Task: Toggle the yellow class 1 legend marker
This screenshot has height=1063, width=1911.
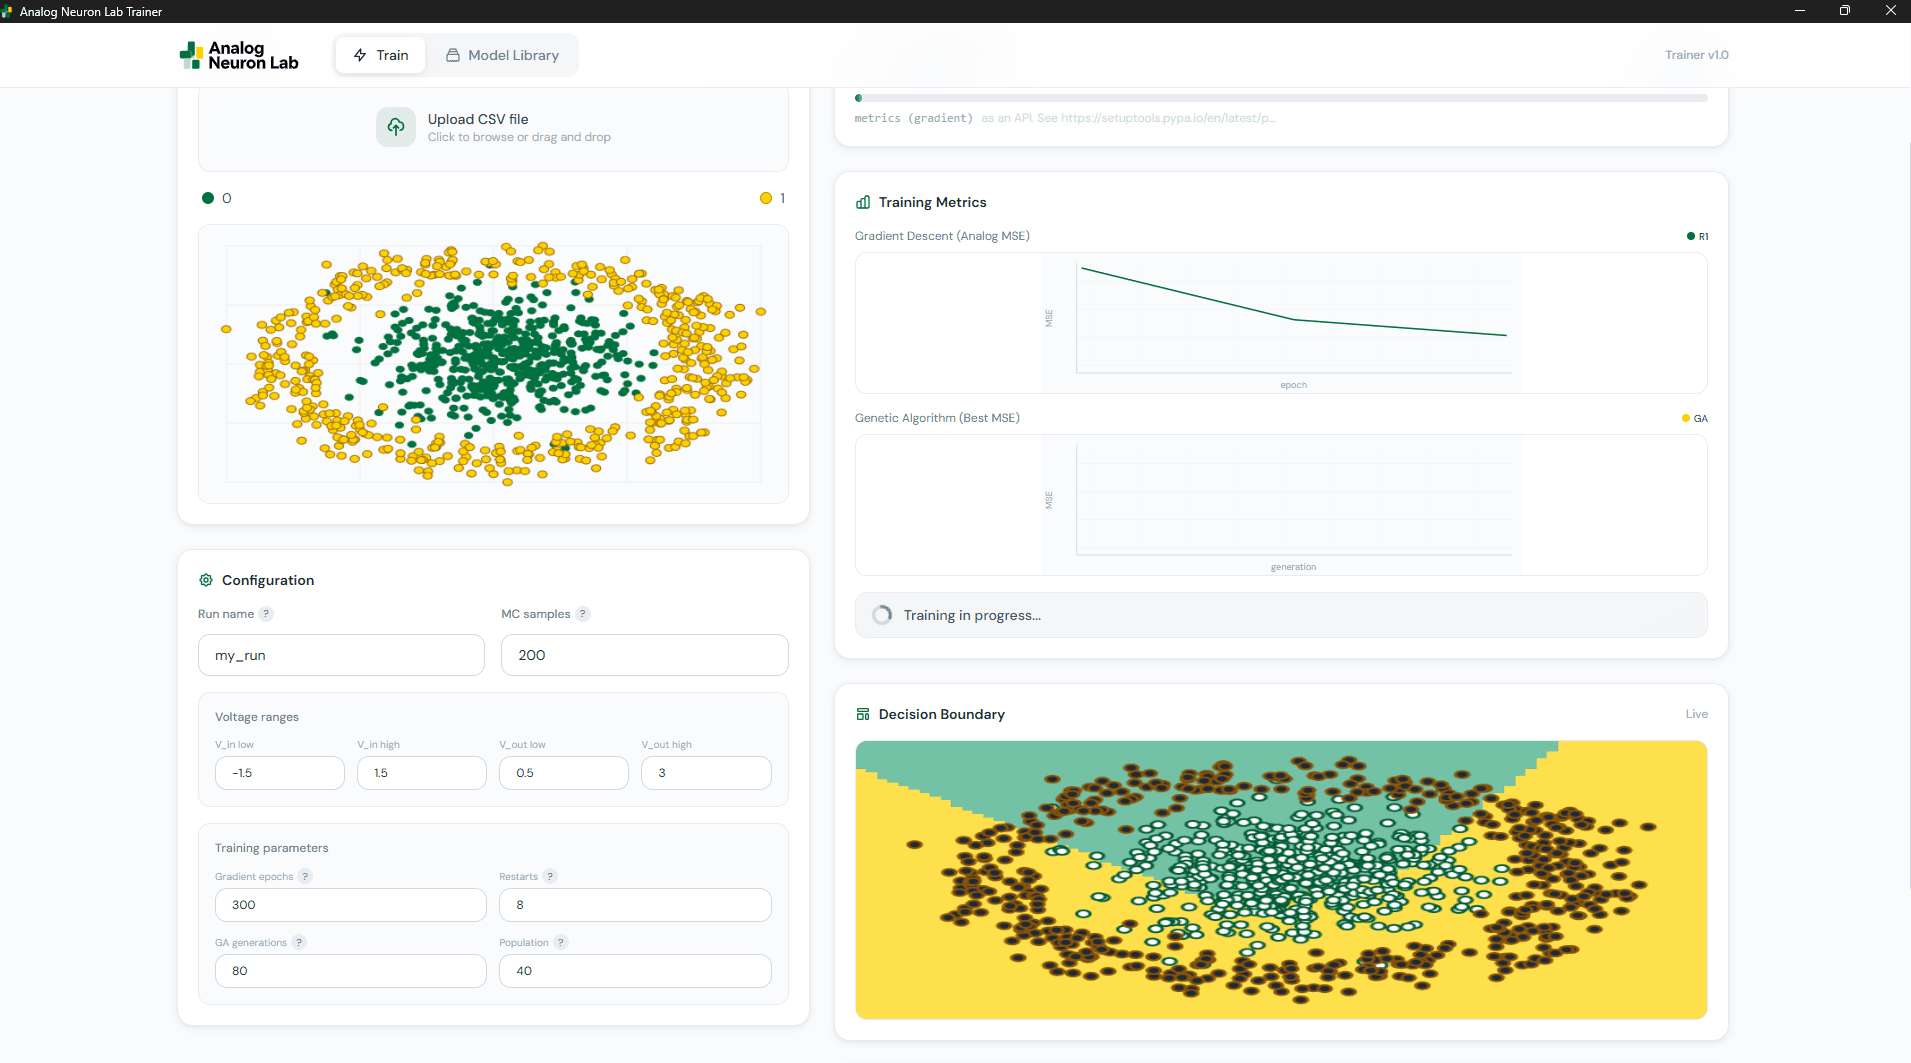Action: click(x=766, y=198)
